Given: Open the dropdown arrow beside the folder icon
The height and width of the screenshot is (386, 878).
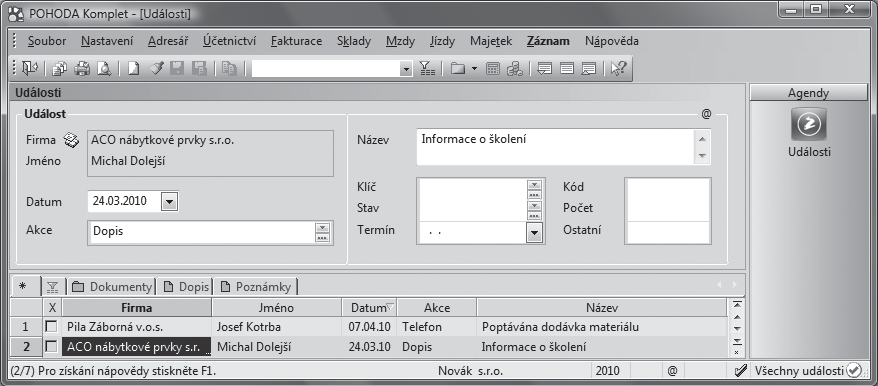Looking at the screenshot, I should [x=474, y=69].
